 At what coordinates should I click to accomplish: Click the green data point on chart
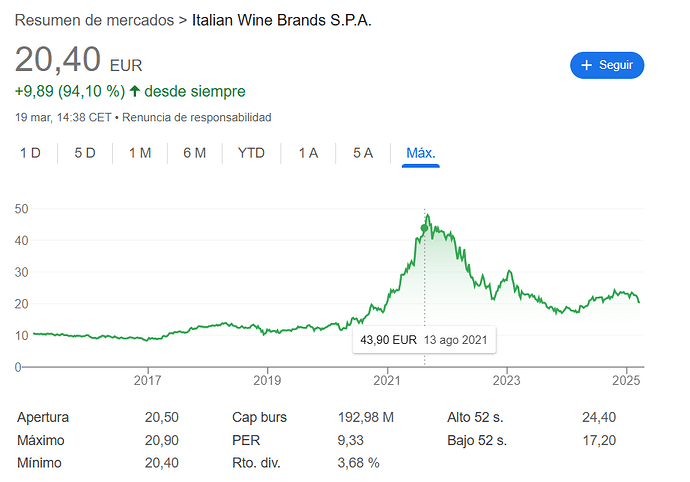point(424,228)
